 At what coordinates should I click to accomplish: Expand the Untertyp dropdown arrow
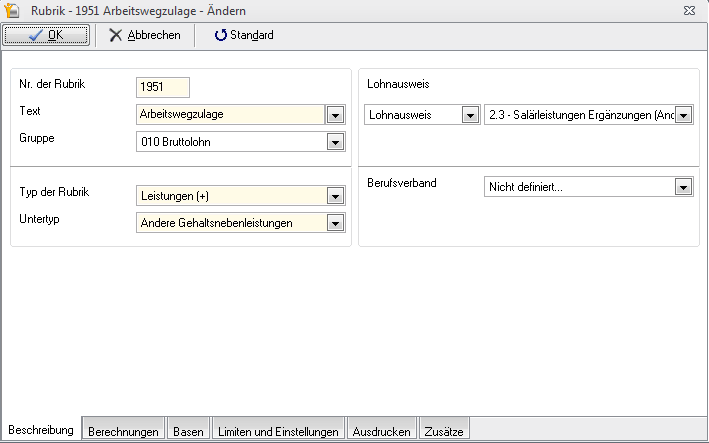pyautogui.click(x=335, y=223)
